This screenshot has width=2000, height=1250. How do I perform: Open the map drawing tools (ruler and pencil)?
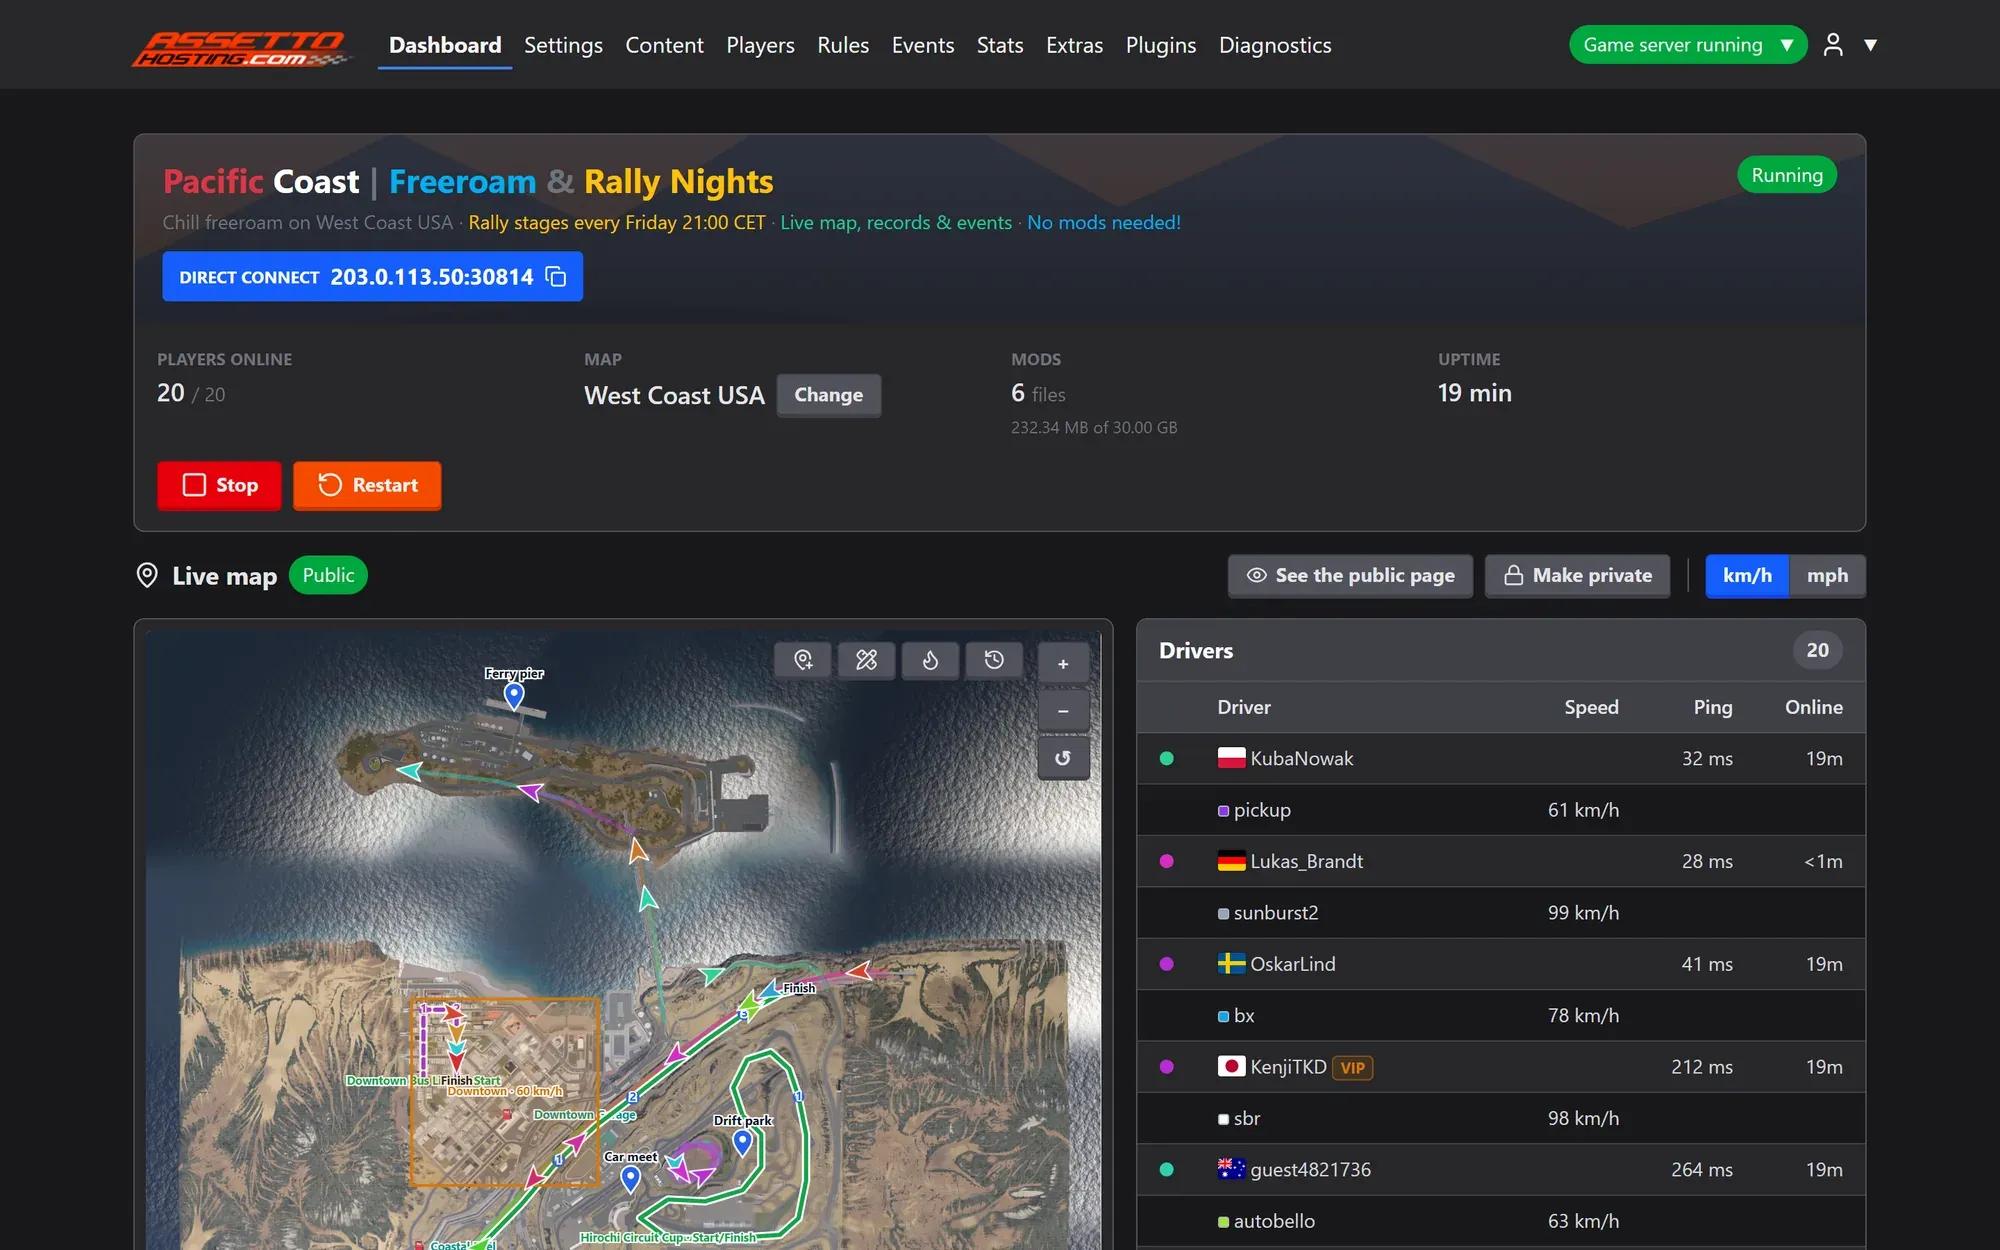pyautogui.click(x=866, y=660)
